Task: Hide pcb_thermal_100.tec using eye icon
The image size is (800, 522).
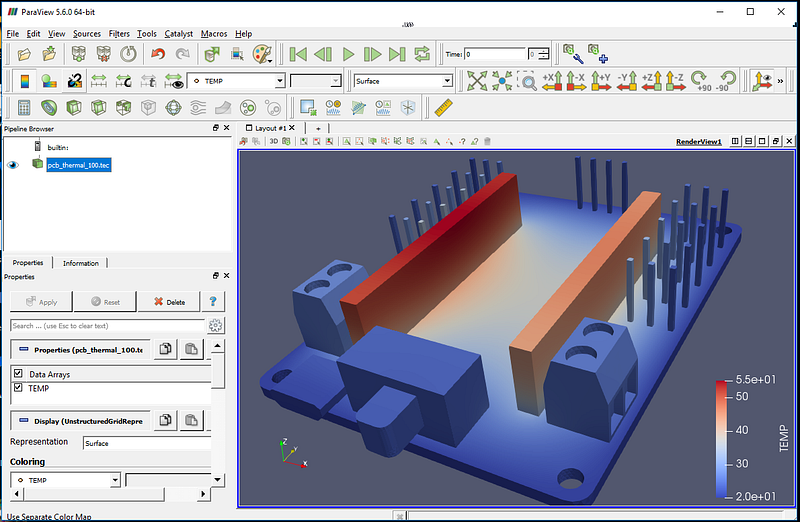Action: tap(14, 165)
